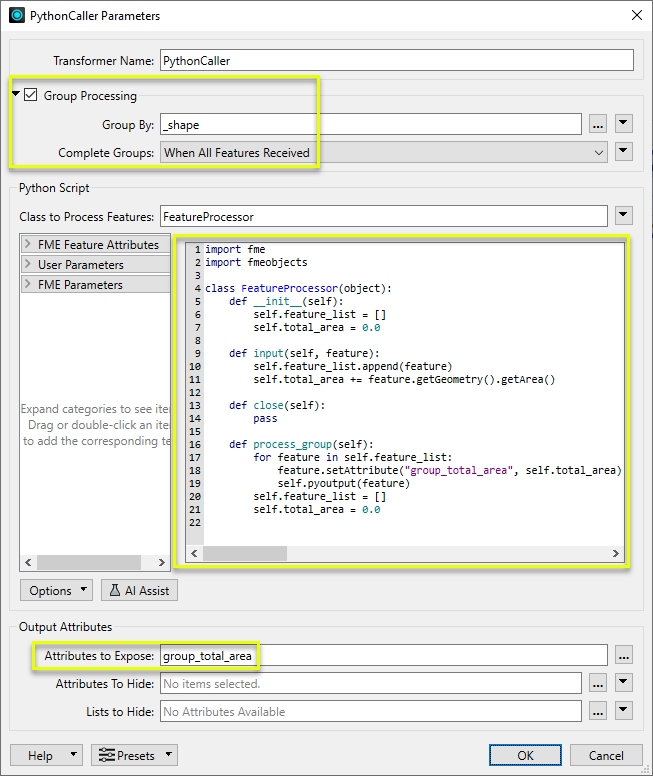Close the PythonCaller Parameters dialog
The height and width of the screenshot is (776, 653).
[637, 15]
